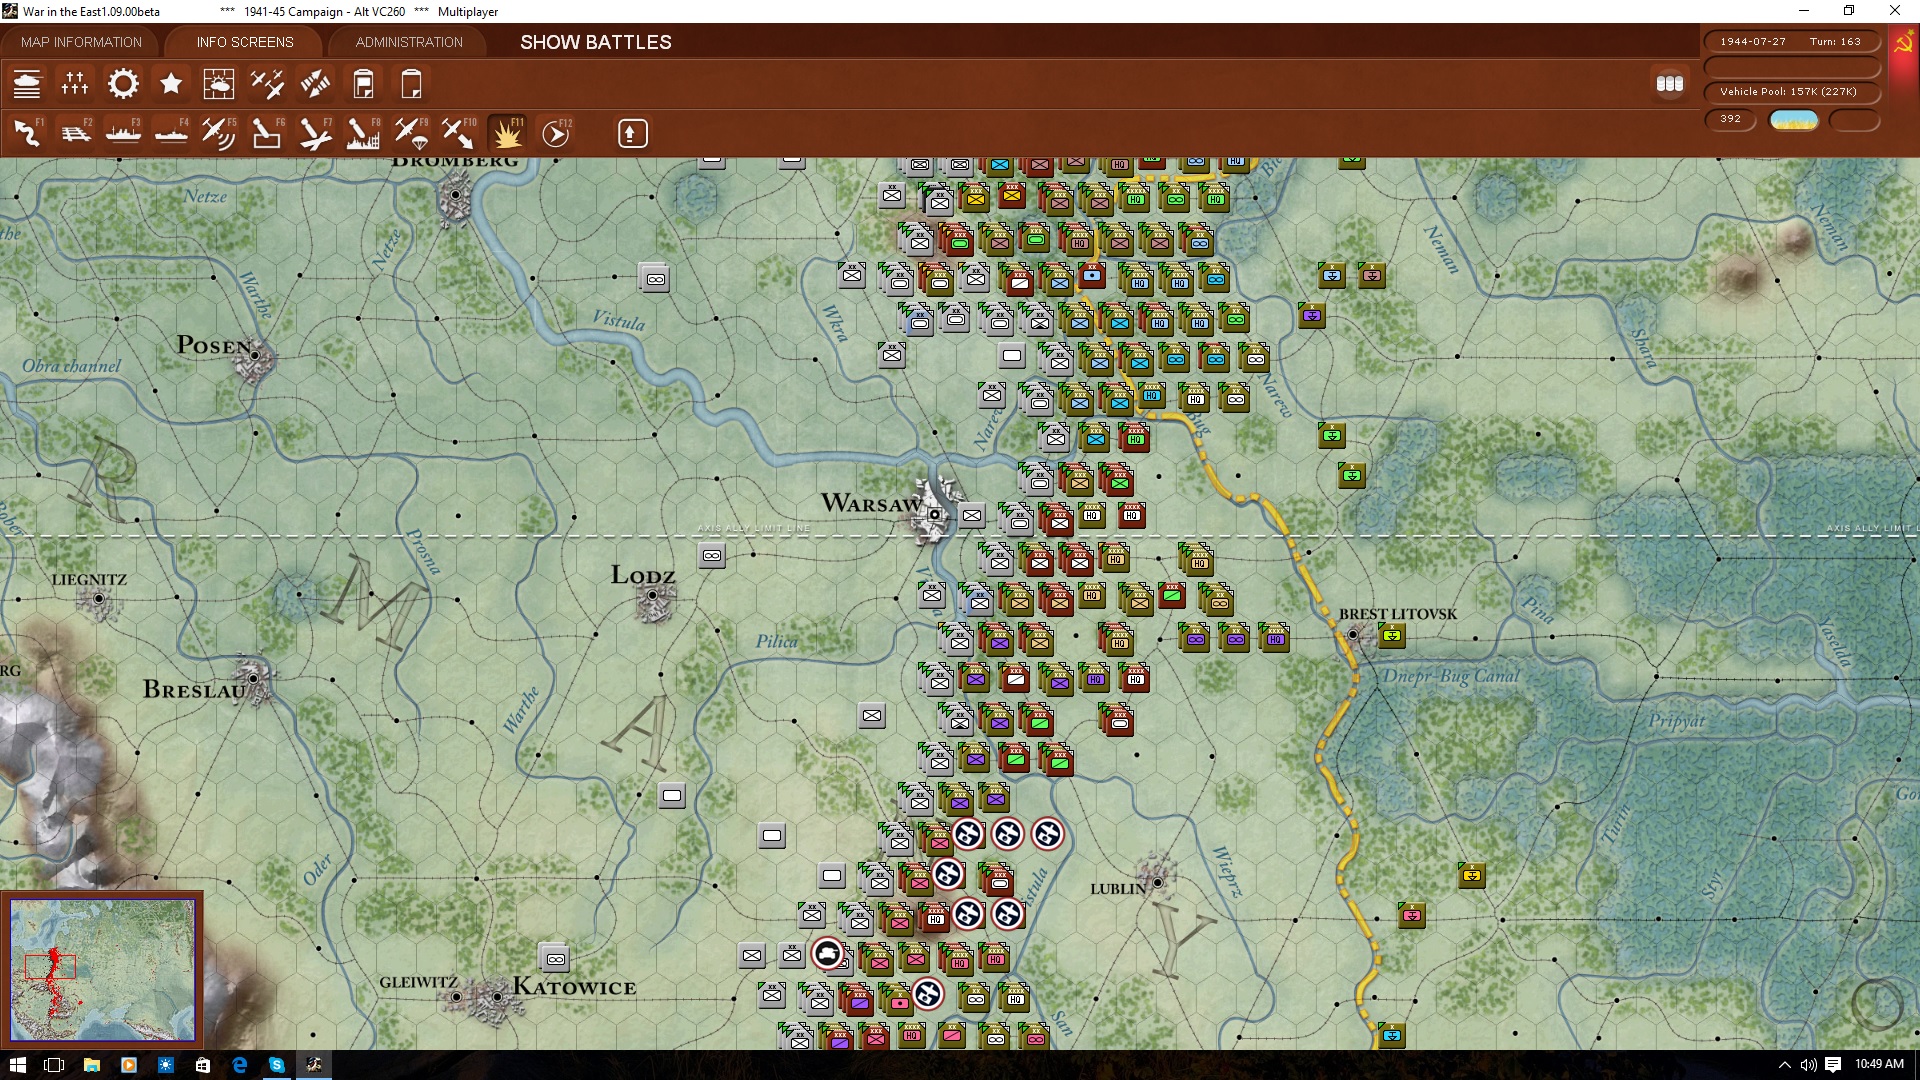Open the Order of Battle screen icon
Image resolution: width=1920 pixels, height=1080 pixels.
(x=27, y=84)
